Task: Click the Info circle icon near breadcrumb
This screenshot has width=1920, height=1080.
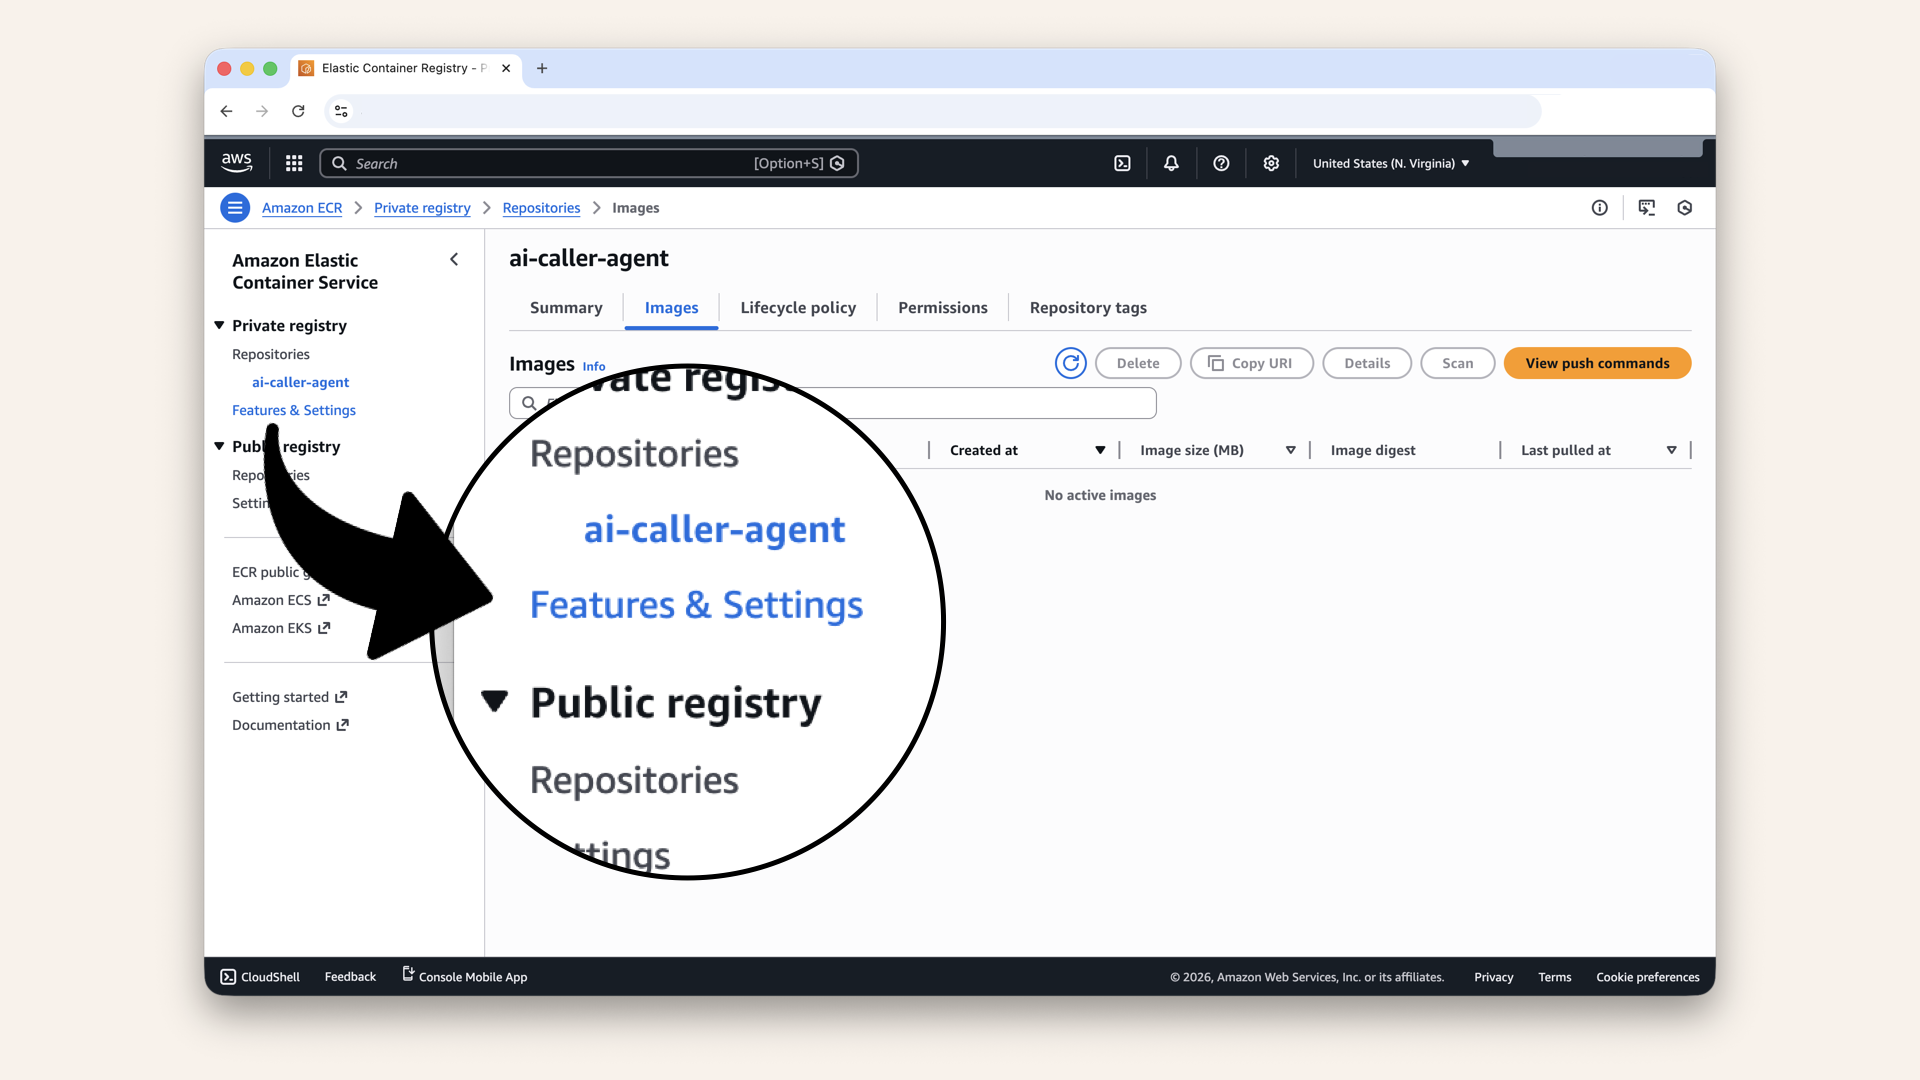Action: tap(1599, 207)
